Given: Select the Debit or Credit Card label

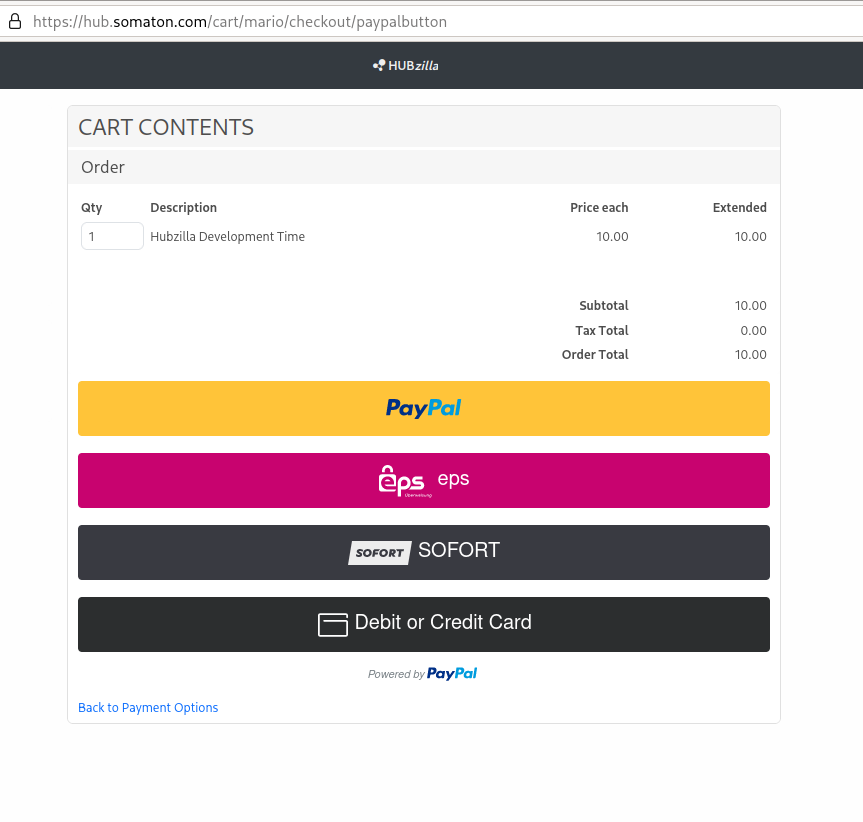Looking at the screenshot, I should (x=443, y=622).
